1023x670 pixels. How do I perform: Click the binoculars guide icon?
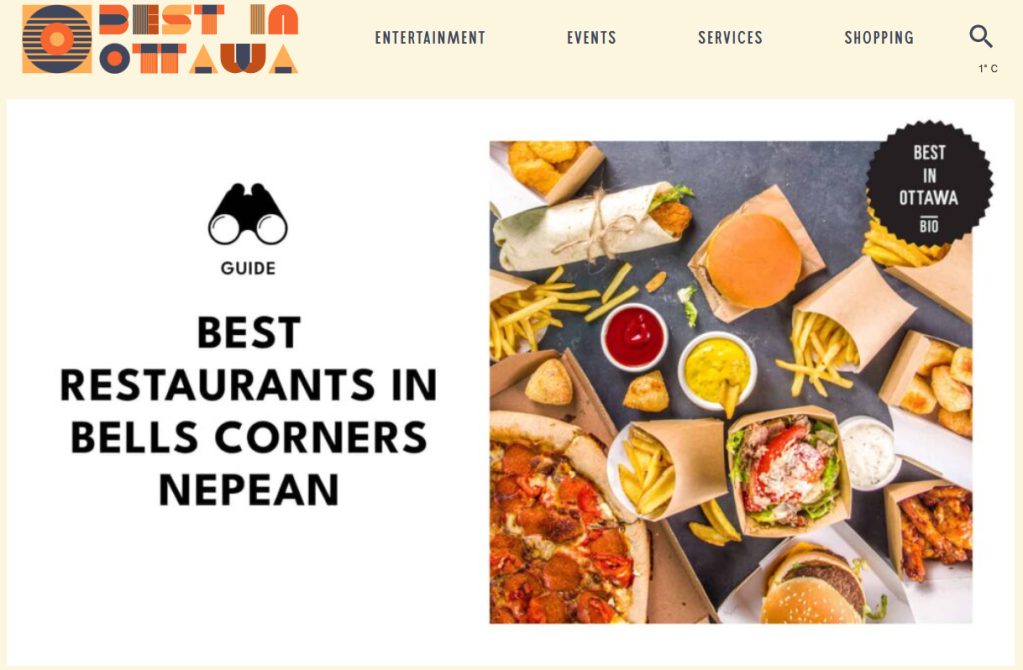(x=248, y=213)
